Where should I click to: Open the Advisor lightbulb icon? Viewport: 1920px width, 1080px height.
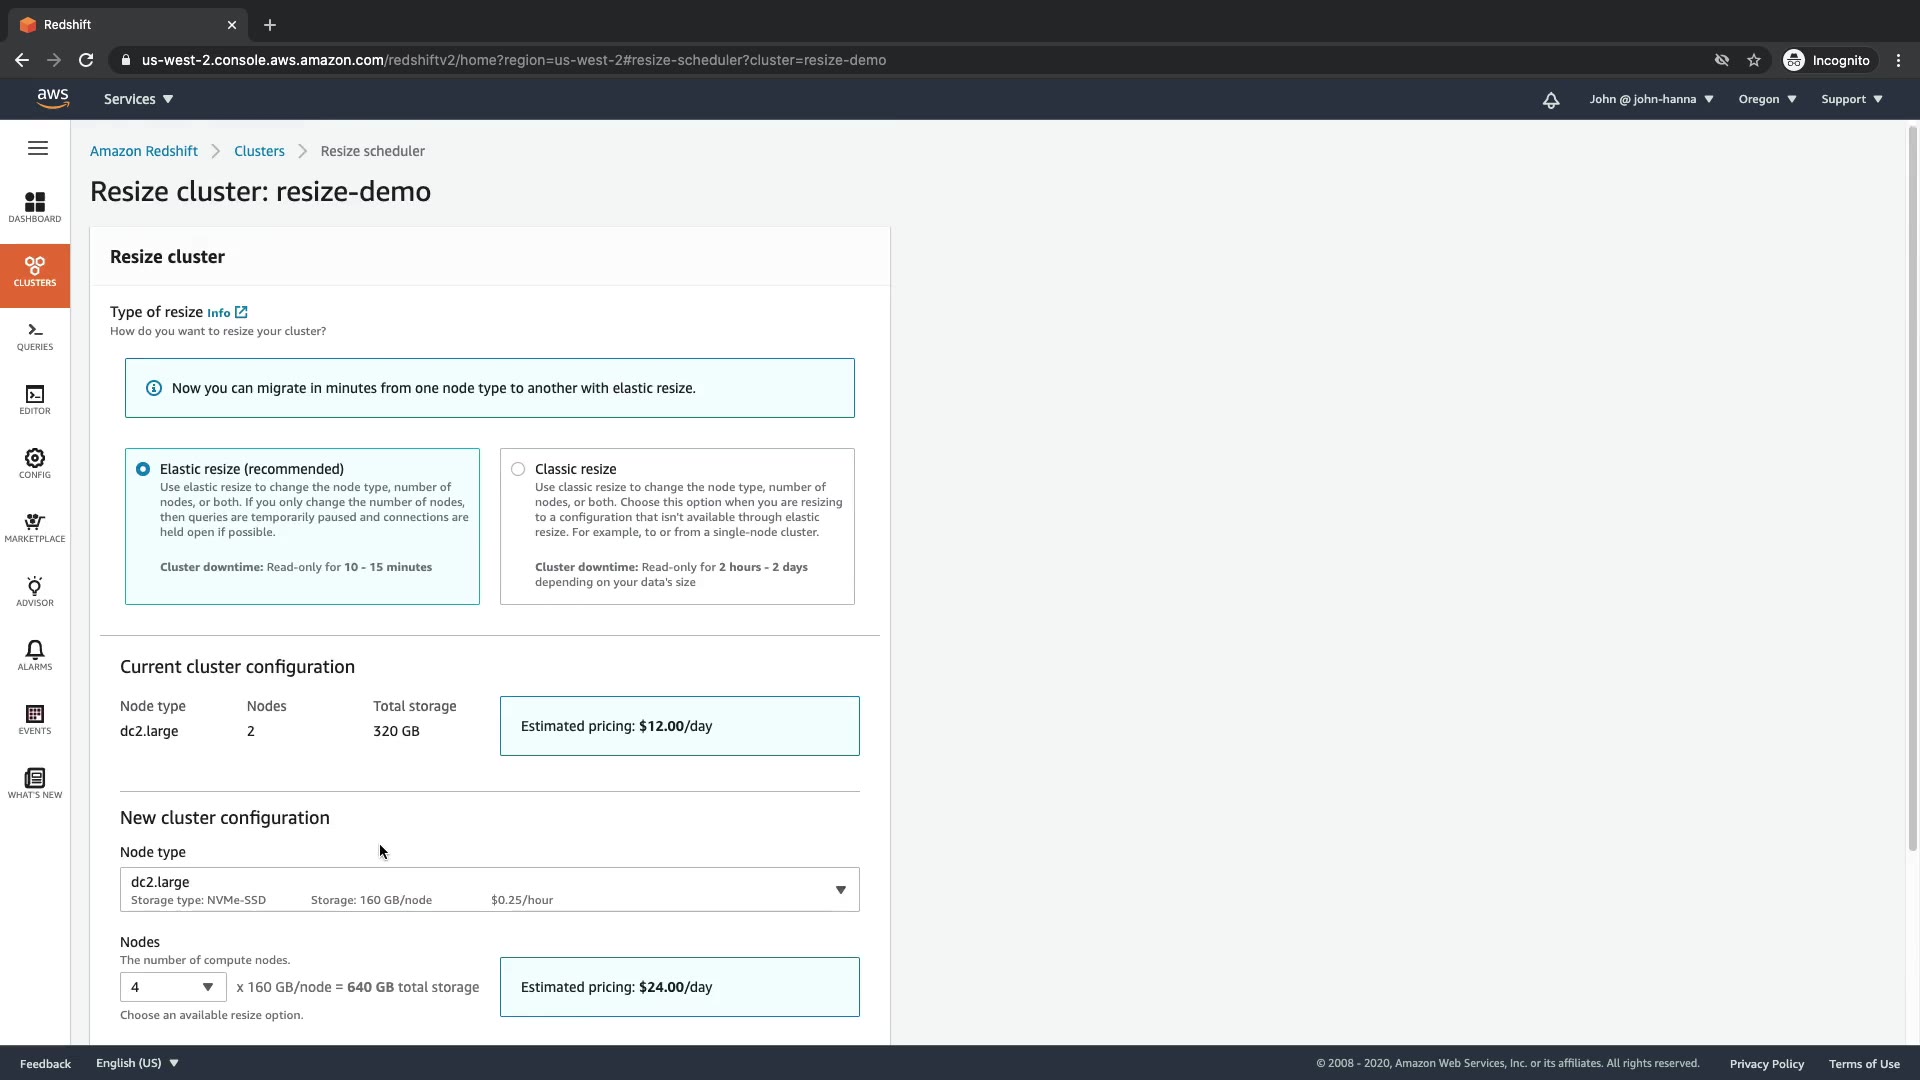coord(35,591)
